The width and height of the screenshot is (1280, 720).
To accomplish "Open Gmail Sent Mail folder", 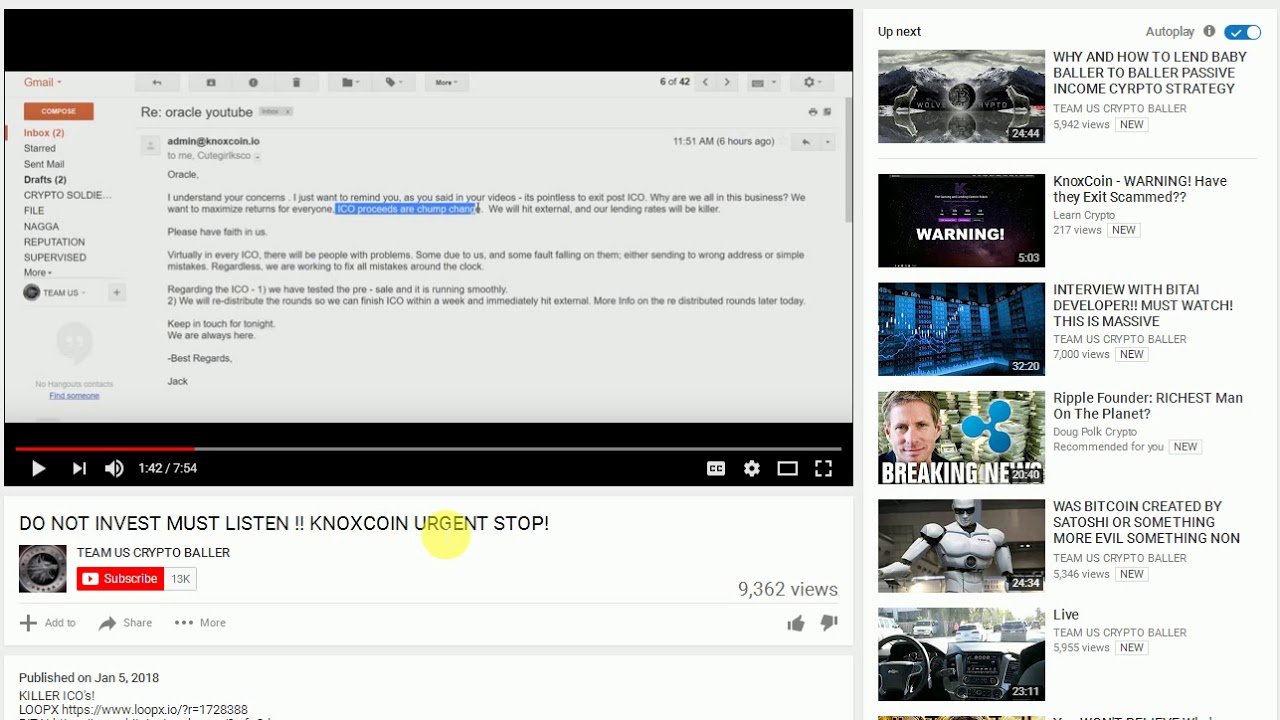I will (44, 164).
